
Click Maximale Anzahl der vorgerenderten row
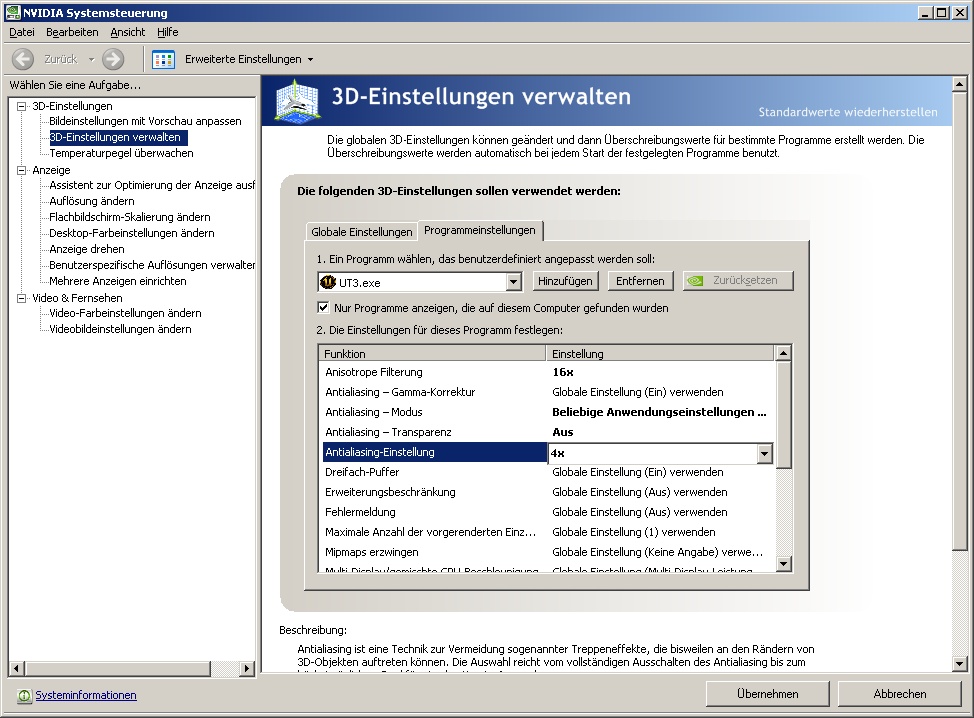point(548,532)
